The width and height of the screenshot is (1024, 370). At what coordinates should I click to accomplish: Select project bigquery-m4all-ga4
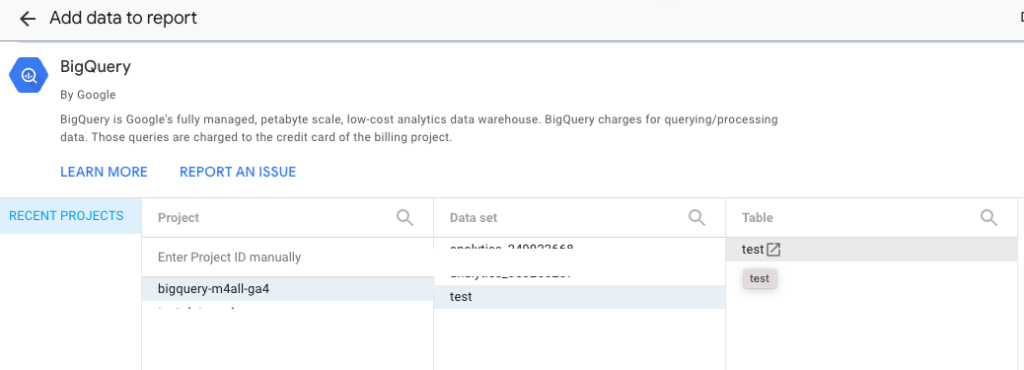[287, 288]
